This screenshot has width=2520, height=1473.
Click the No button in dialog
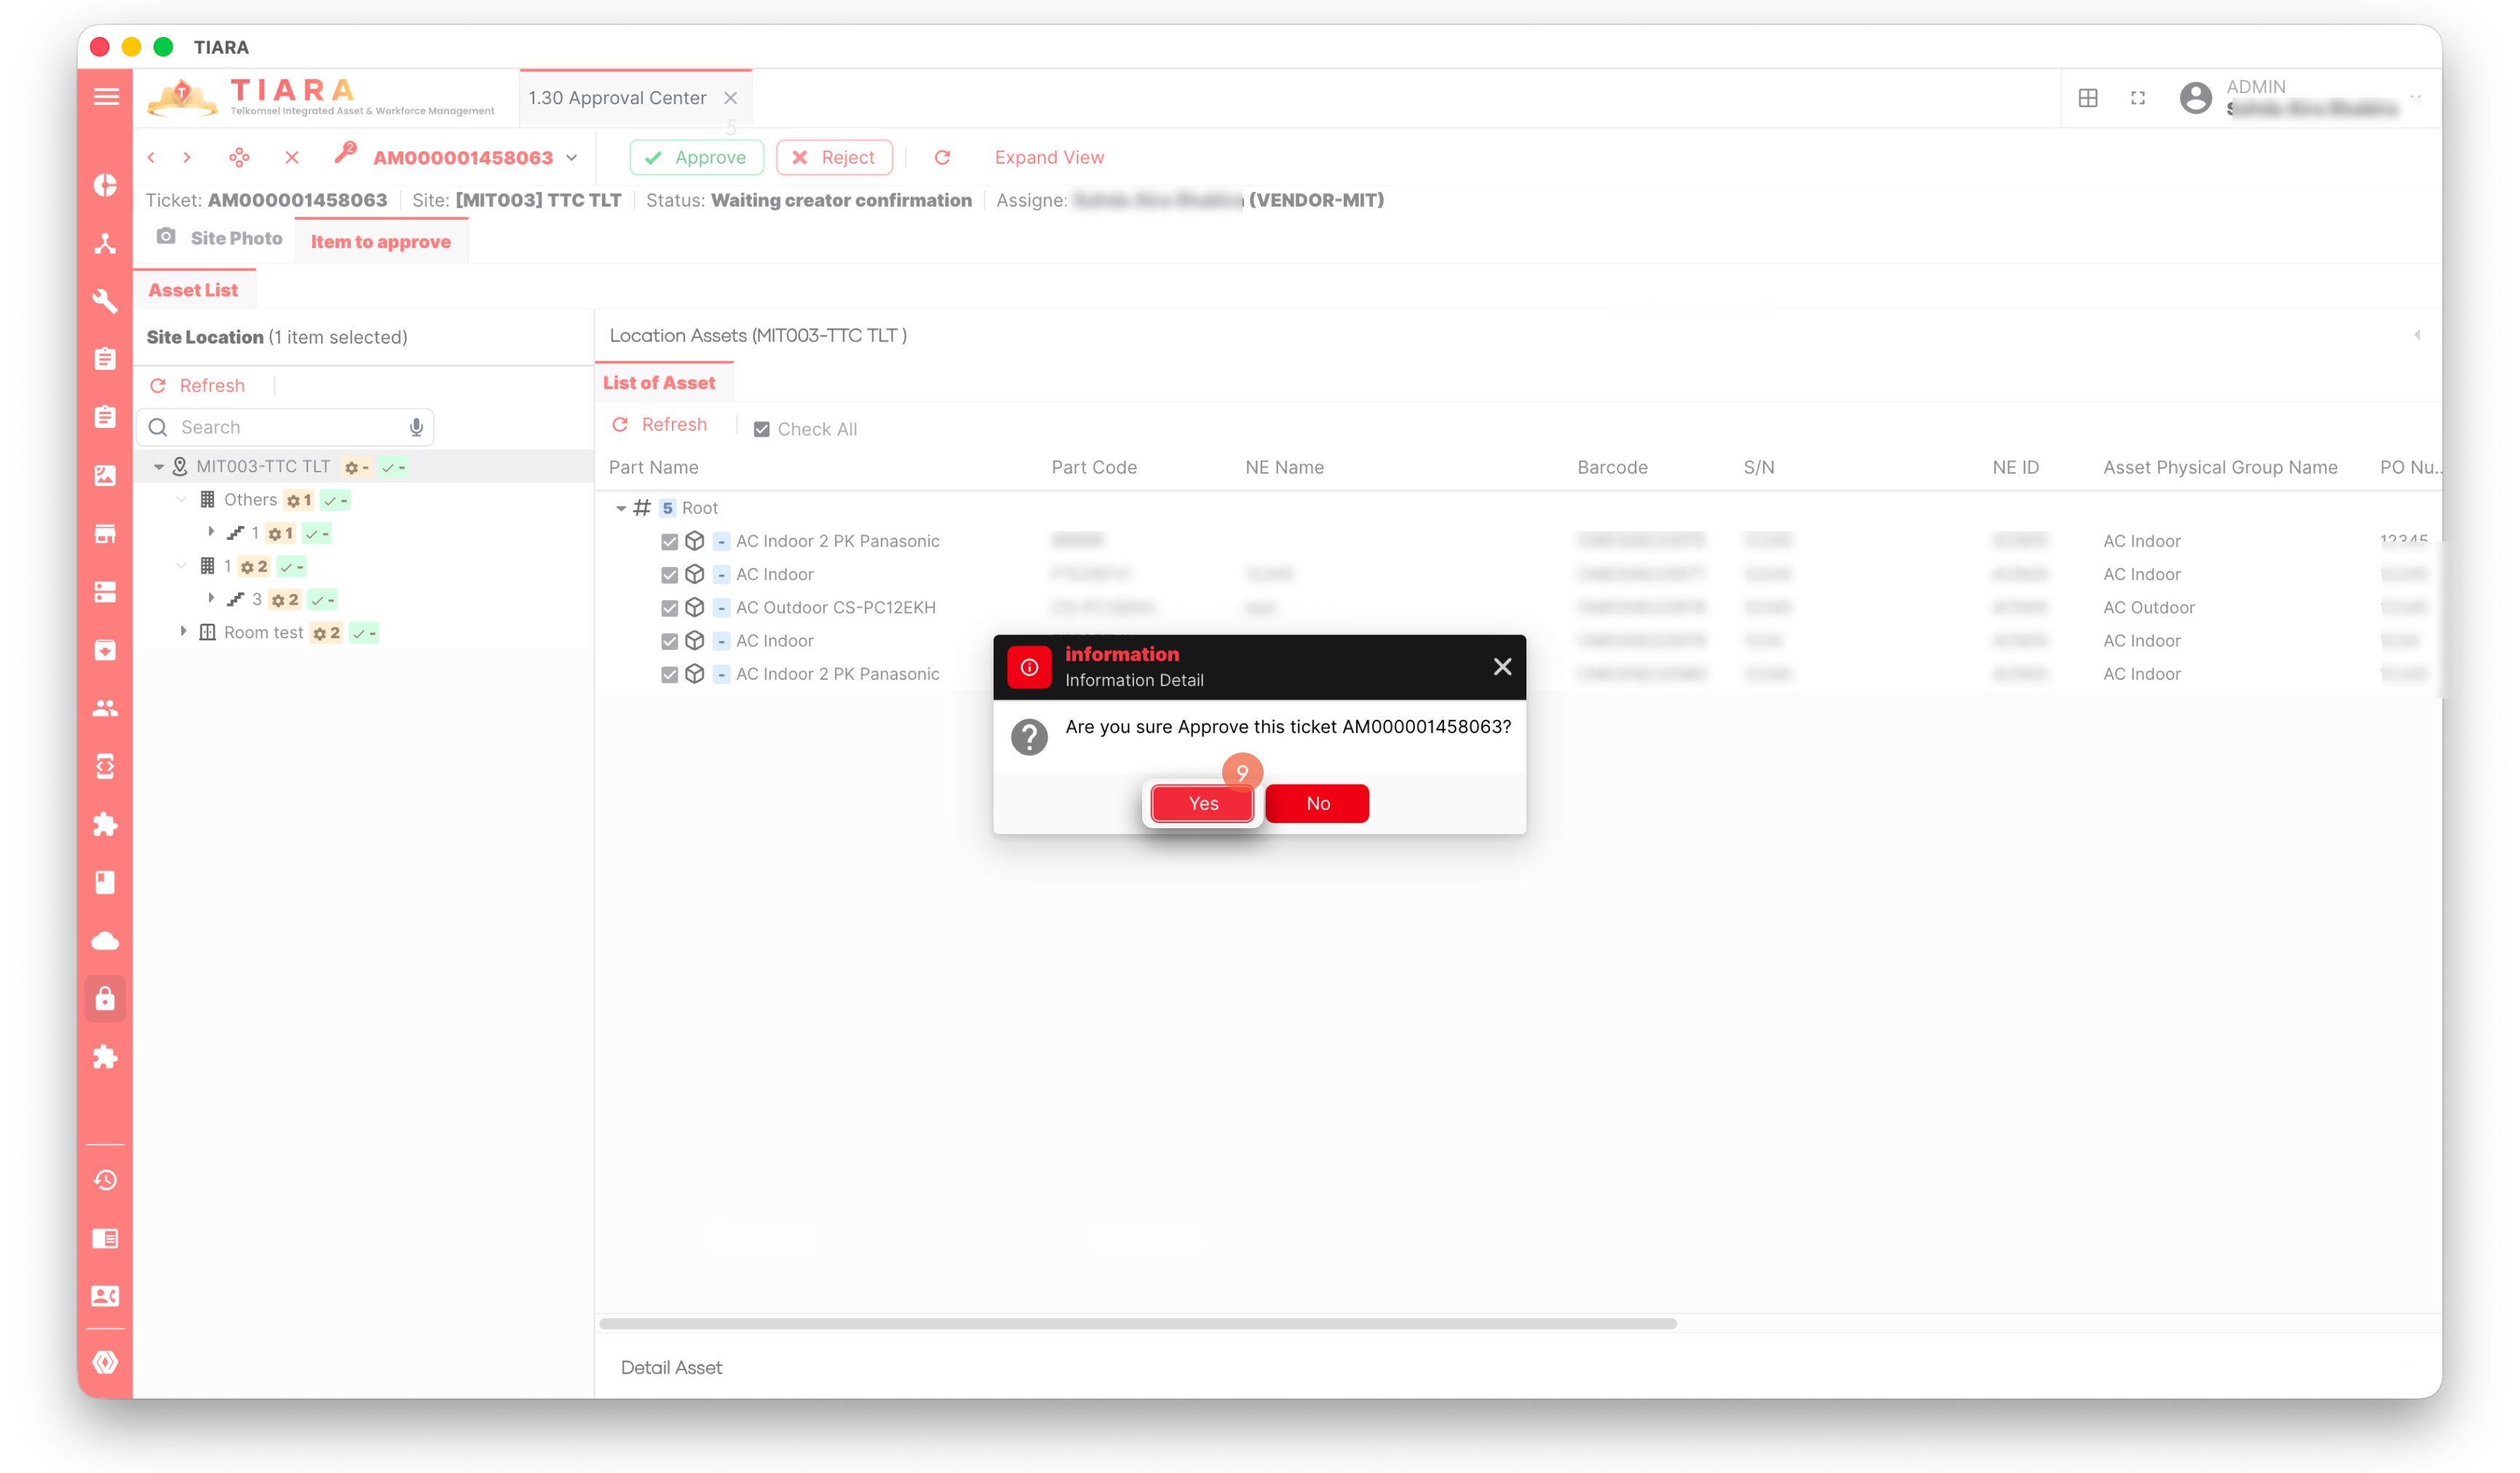click(1317, 803)
